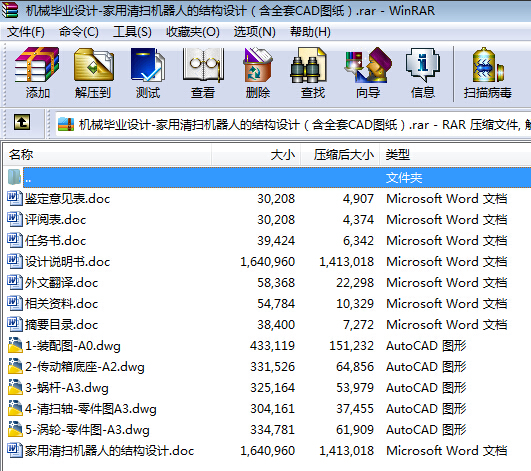Select file name 5-涡轮-零件图-A3.dwg
This screenshot has height=471, width=531.
(x=87, y=430)
